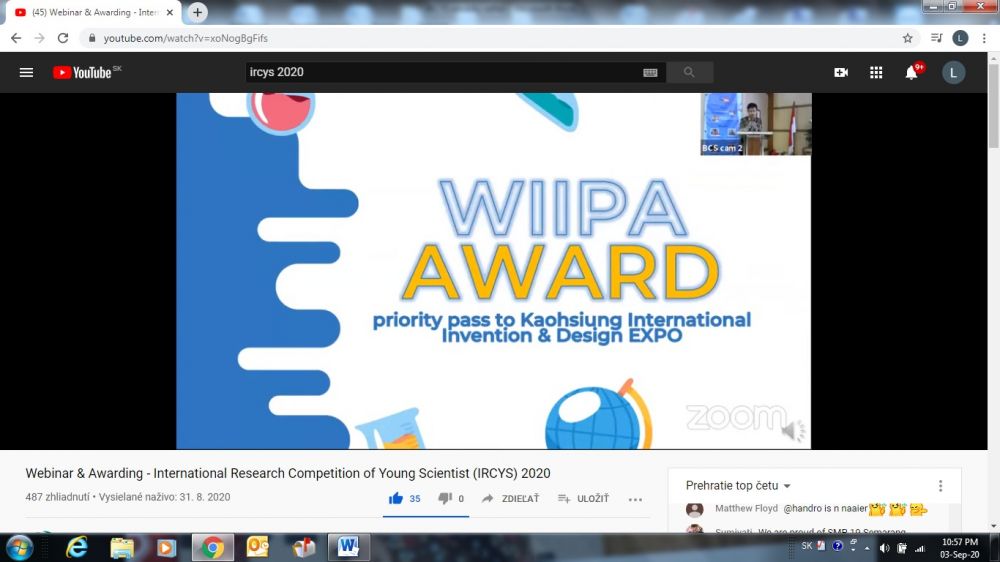Screen dimensions: 1000x562
Task: Open the YouTube guide hamburger menu
Action: [x=26, y=73]
